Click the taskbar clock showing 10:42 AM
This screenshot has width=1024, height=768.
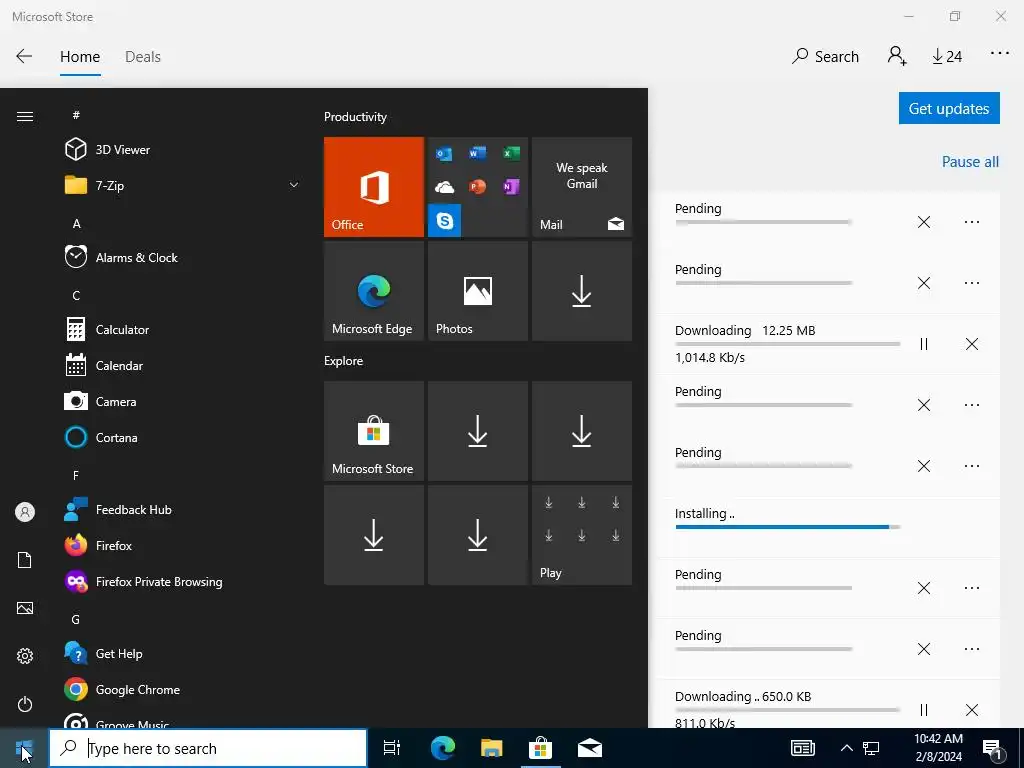[x=938, y=748]
